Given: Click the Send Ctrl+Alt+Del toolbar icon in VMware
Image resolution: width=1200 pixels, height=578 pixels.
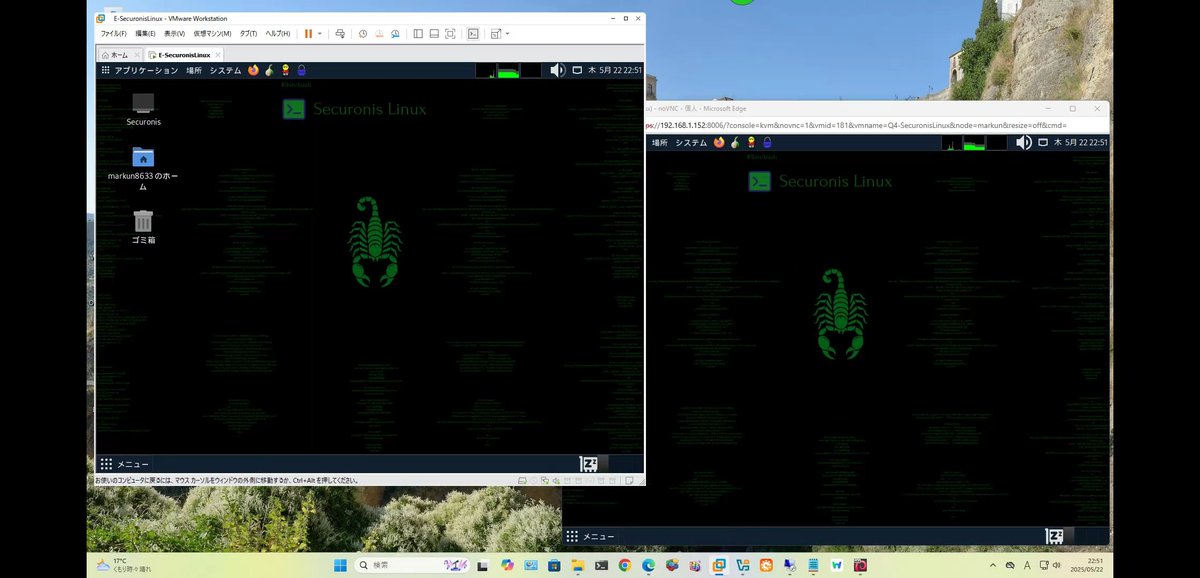Looking at the screenshot, I should (x=340, y=34).
